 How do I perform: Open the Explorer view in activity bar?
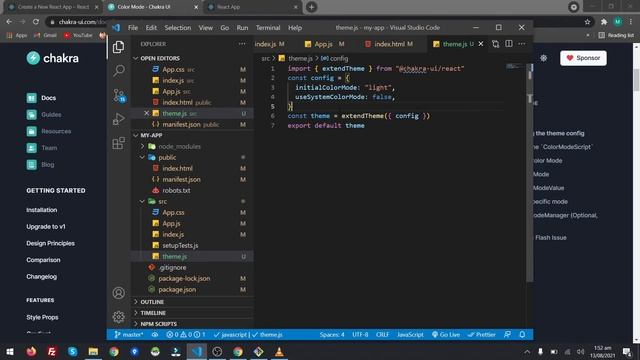click(x=118, y=47)
